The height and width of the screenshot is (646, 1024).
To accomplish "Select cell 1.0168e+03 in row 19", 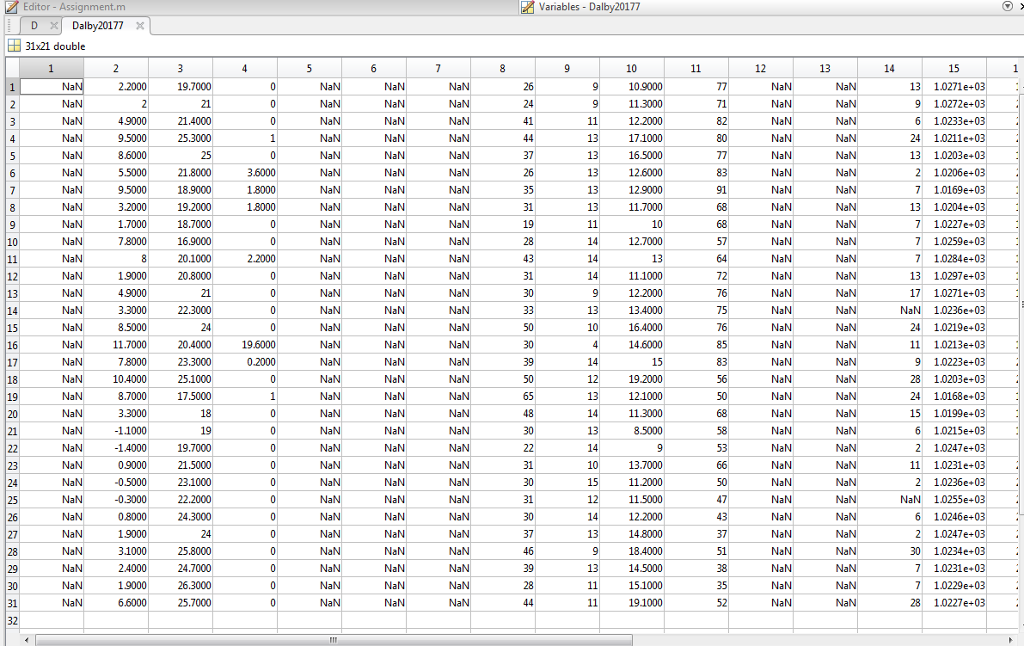I will tap(953, 396).
